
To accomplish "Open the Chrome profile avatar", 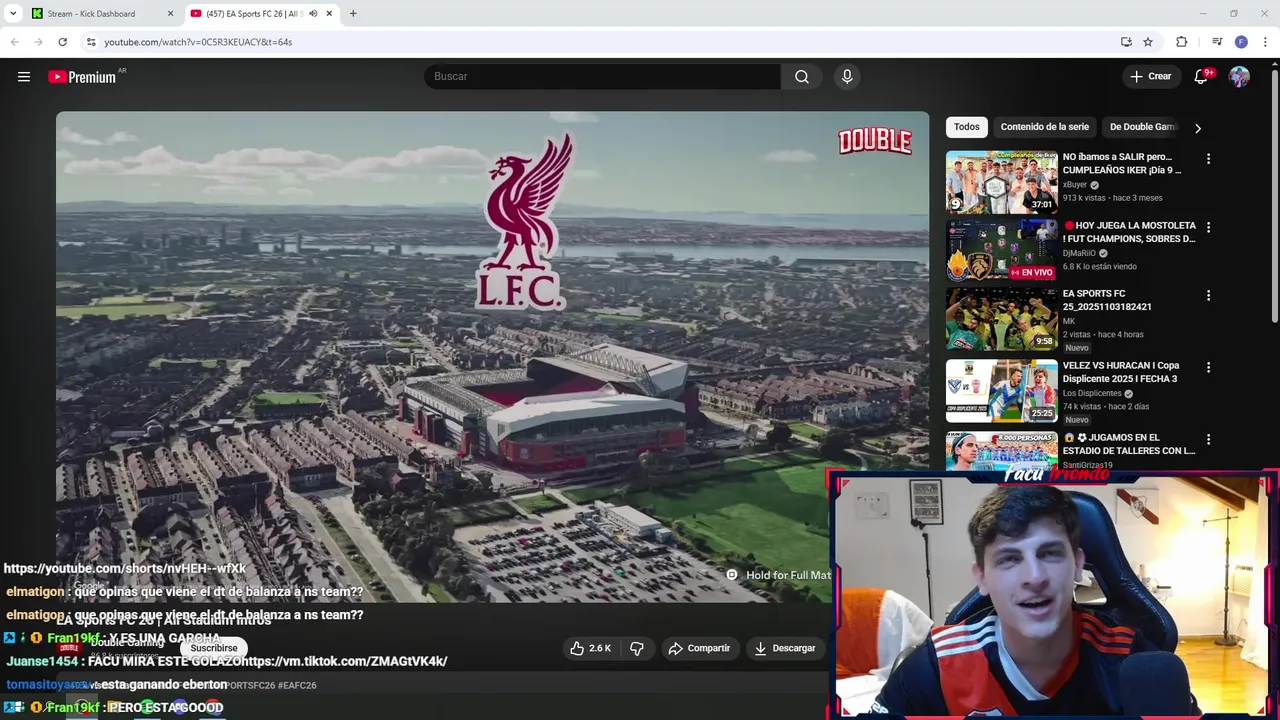I will coord(1241,42).
